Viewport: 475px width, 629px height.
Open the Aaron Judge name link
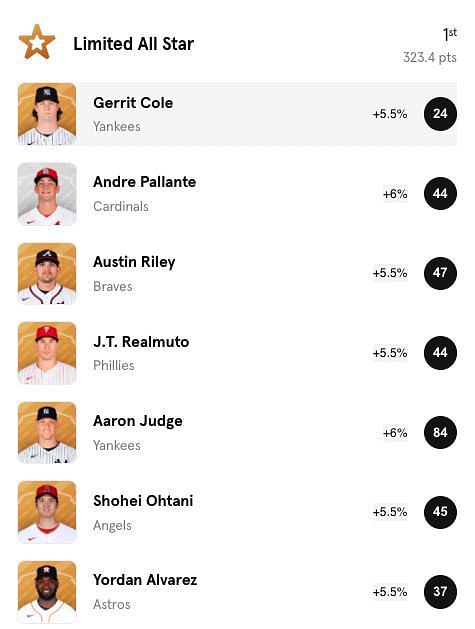pos(138,421)
